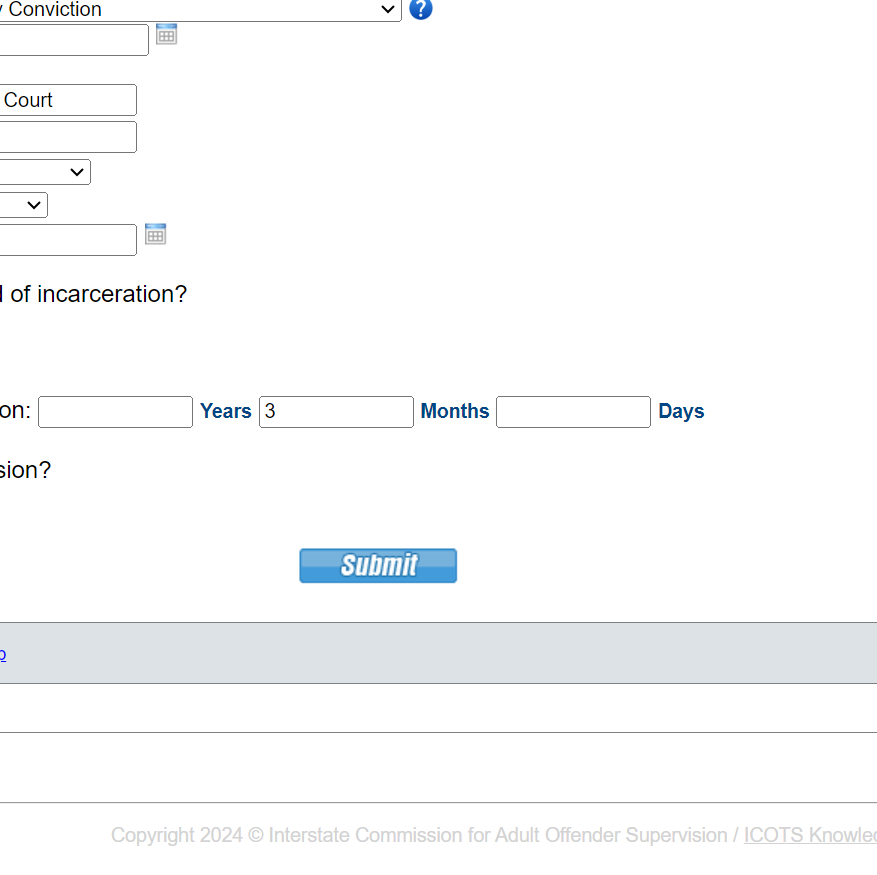Open the ICOTS Knowledge link in footer
Image resolution: width=877 pixels, height=875 pixels.
tap(810, 835)
